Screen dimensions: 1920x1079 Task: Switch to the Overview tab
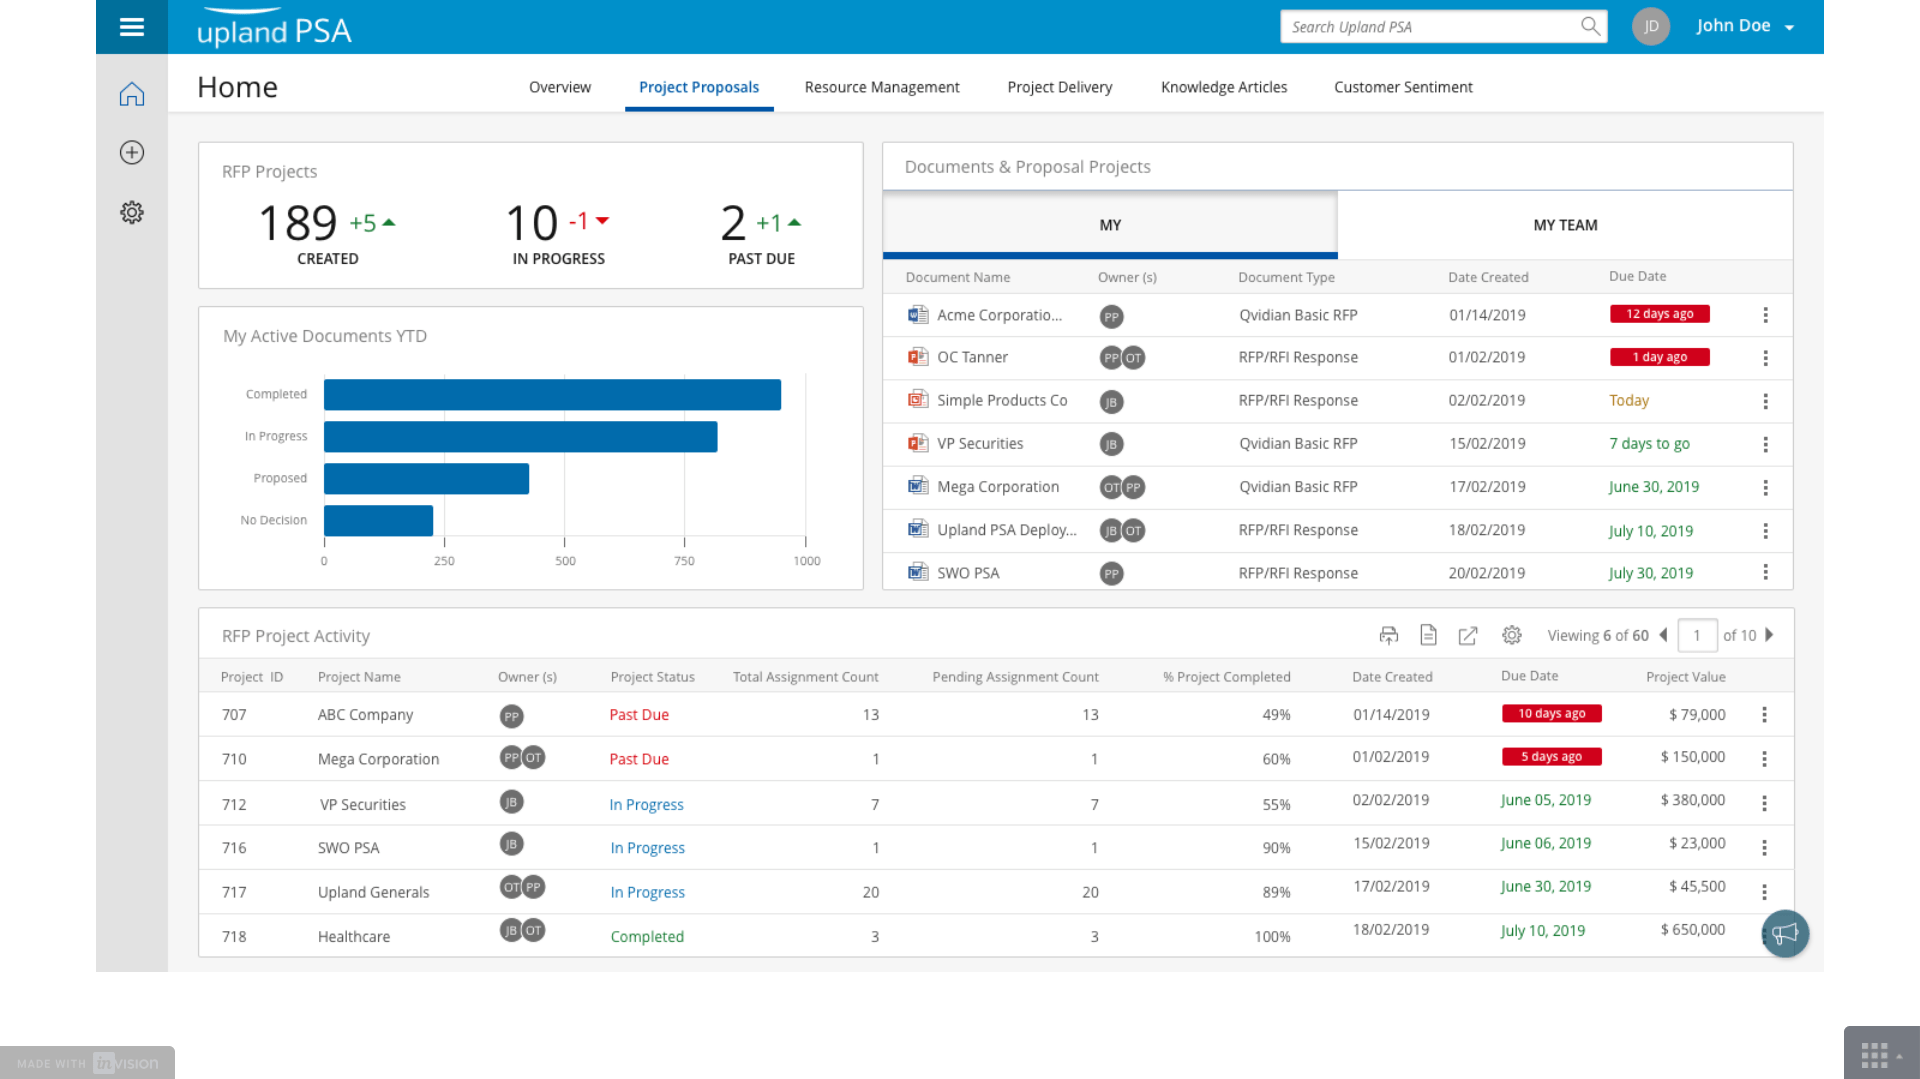(560, 87)
